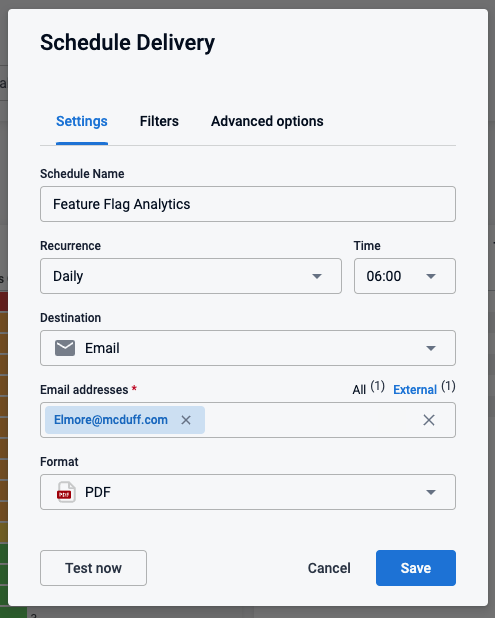495x618 pixels.
Task: Switch to the Settings tab
Action: pyautogui.click(x=82, y=121)
